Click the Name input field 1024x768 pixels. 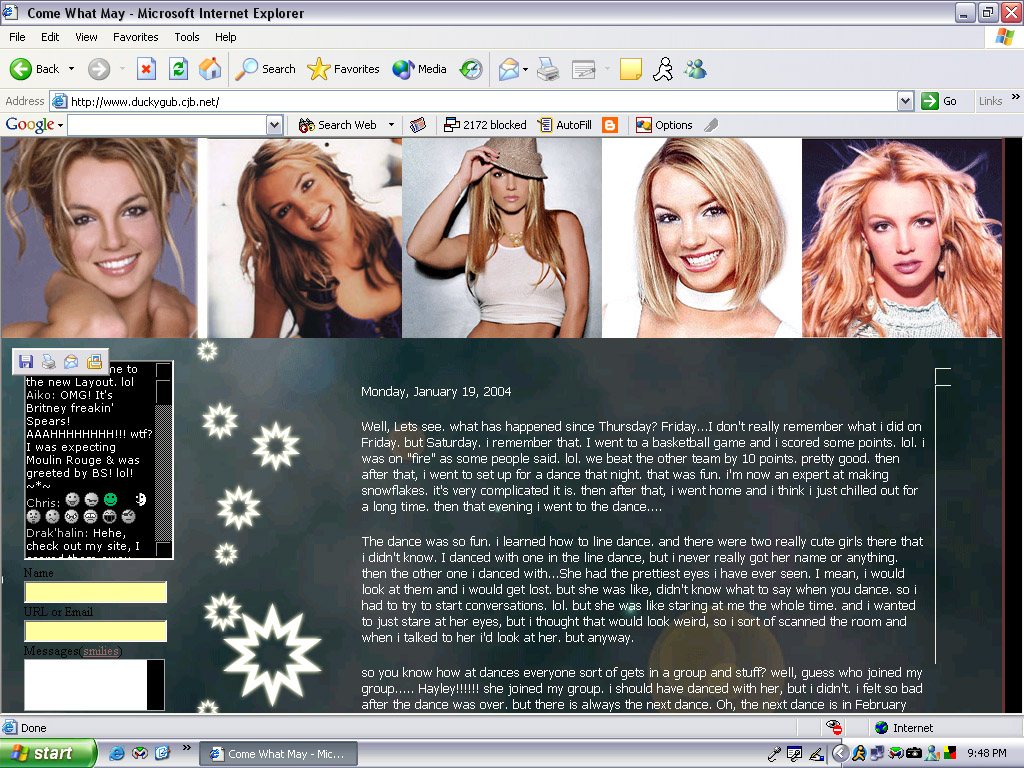coord(95,592)
